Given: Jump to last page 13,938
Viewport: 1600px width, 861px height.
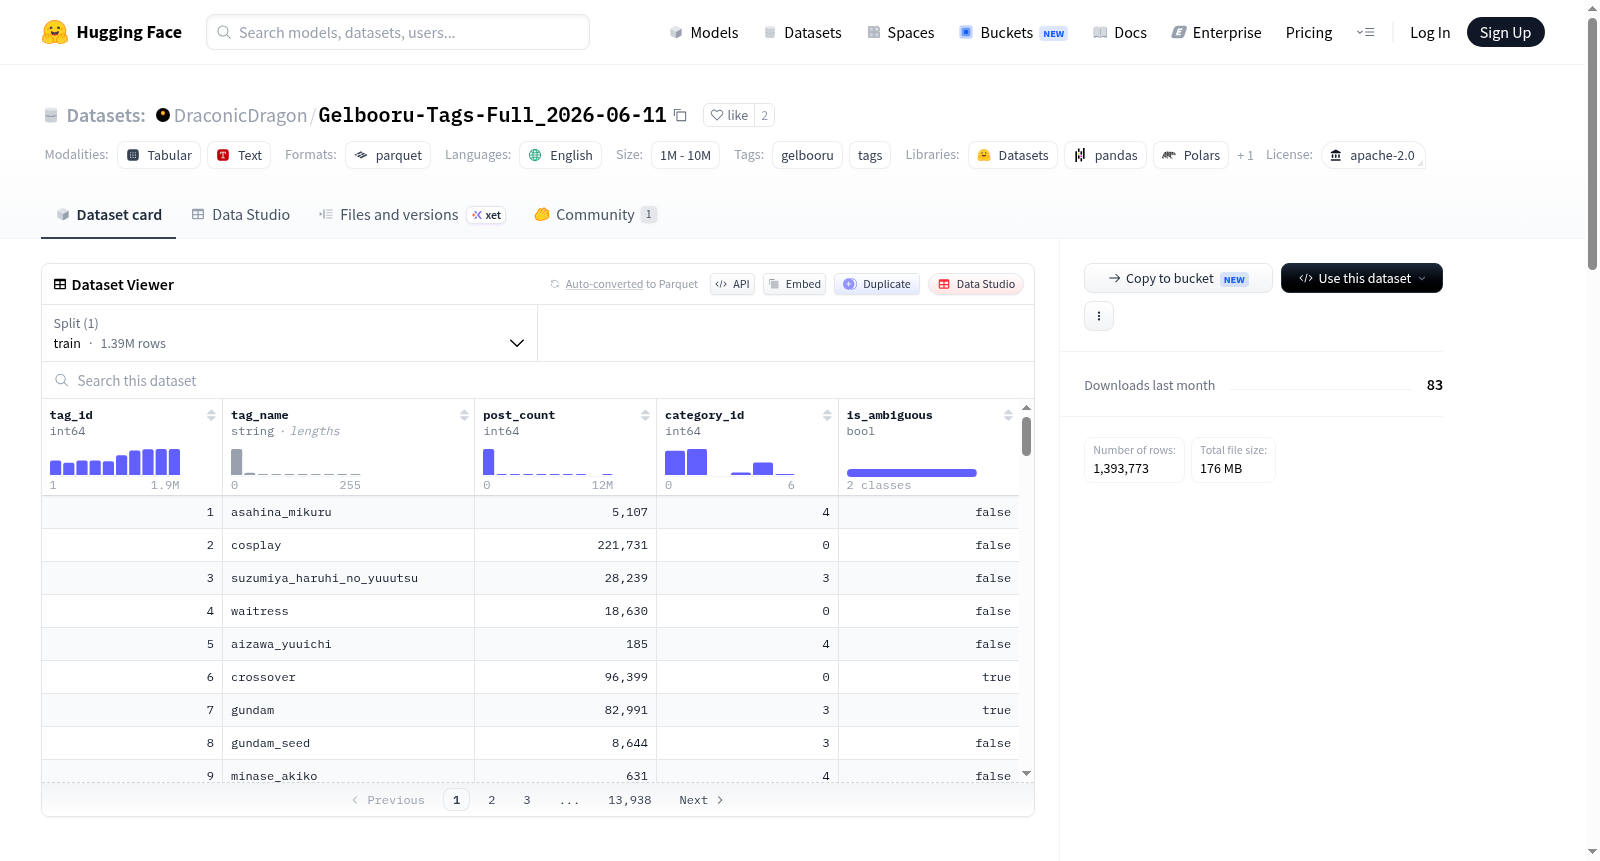Looking at the screenshot, I should coord(630,800).
